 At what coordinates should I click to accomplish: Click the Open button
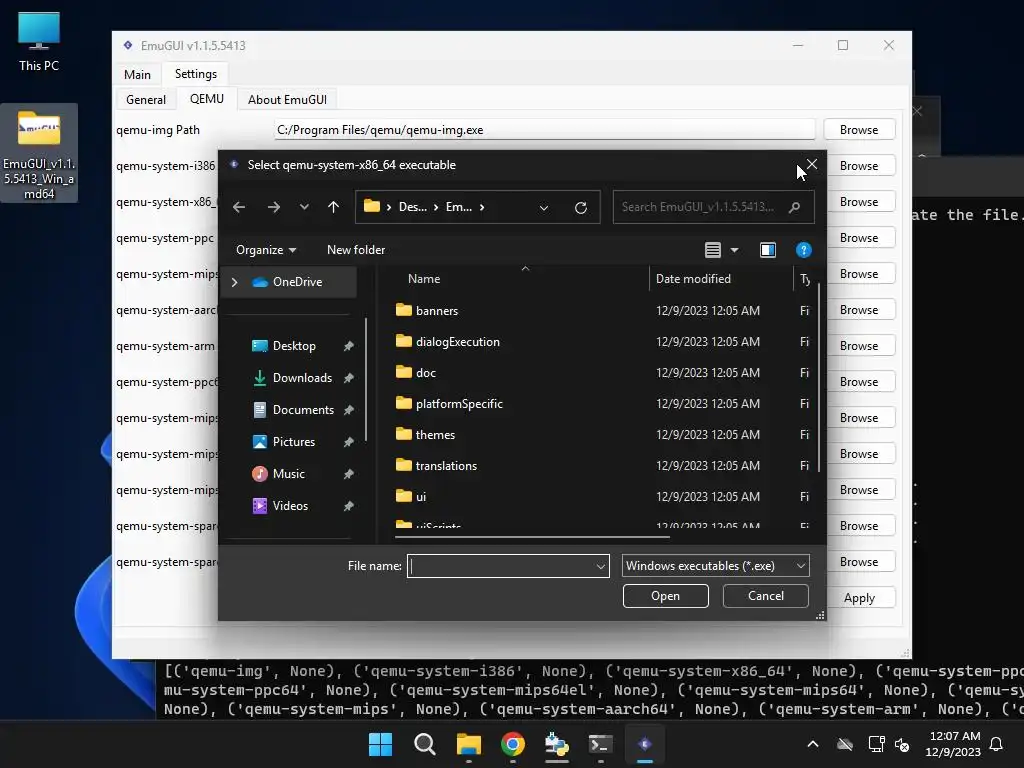(x=665, y=596)
